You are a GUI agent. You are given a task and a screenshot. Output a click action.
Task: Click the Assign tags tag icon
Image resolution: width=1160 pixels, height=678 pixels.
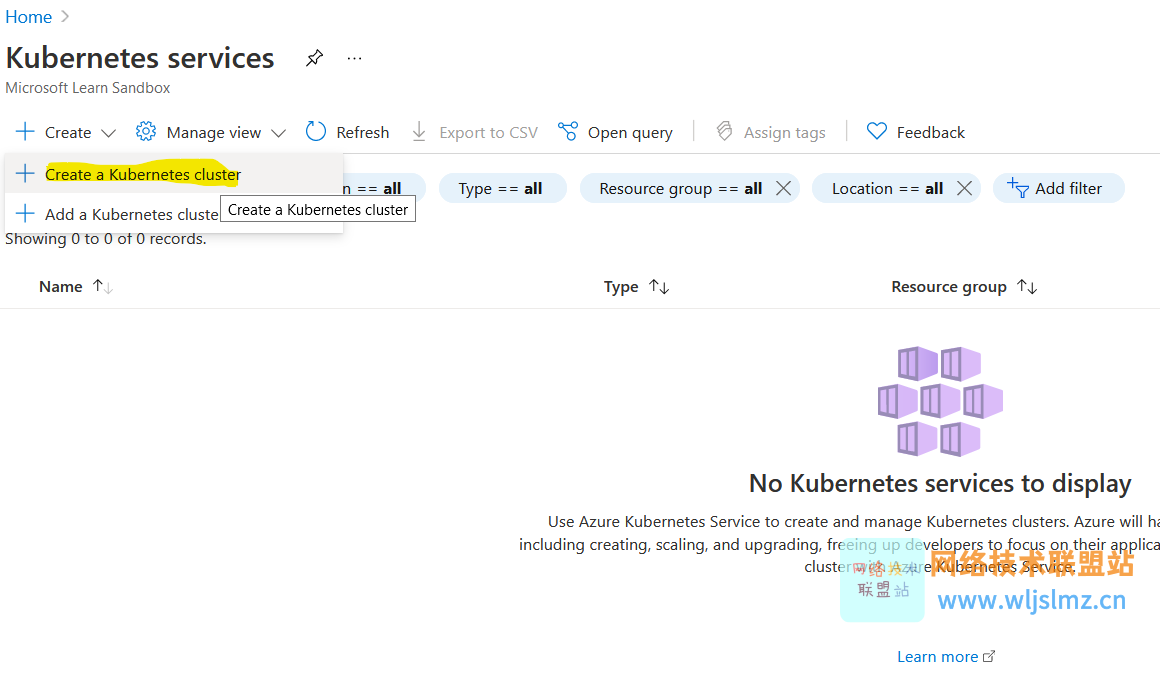click(725, 132)
